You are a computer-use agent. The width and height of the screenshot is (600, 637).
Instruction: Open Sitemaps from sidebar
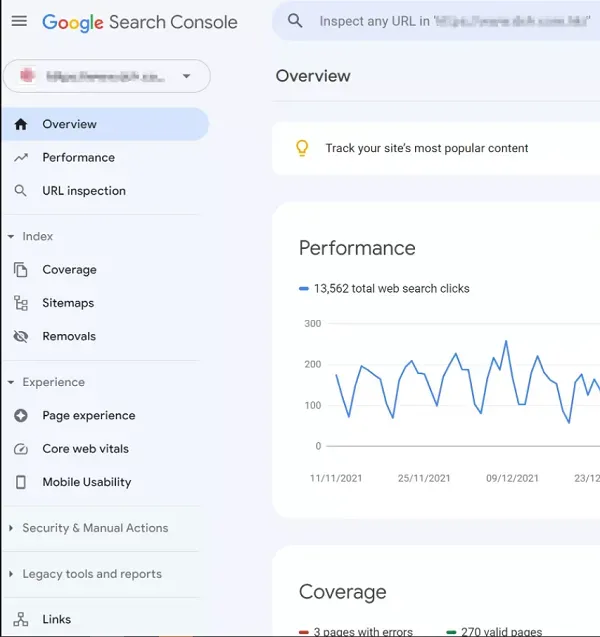68,303
